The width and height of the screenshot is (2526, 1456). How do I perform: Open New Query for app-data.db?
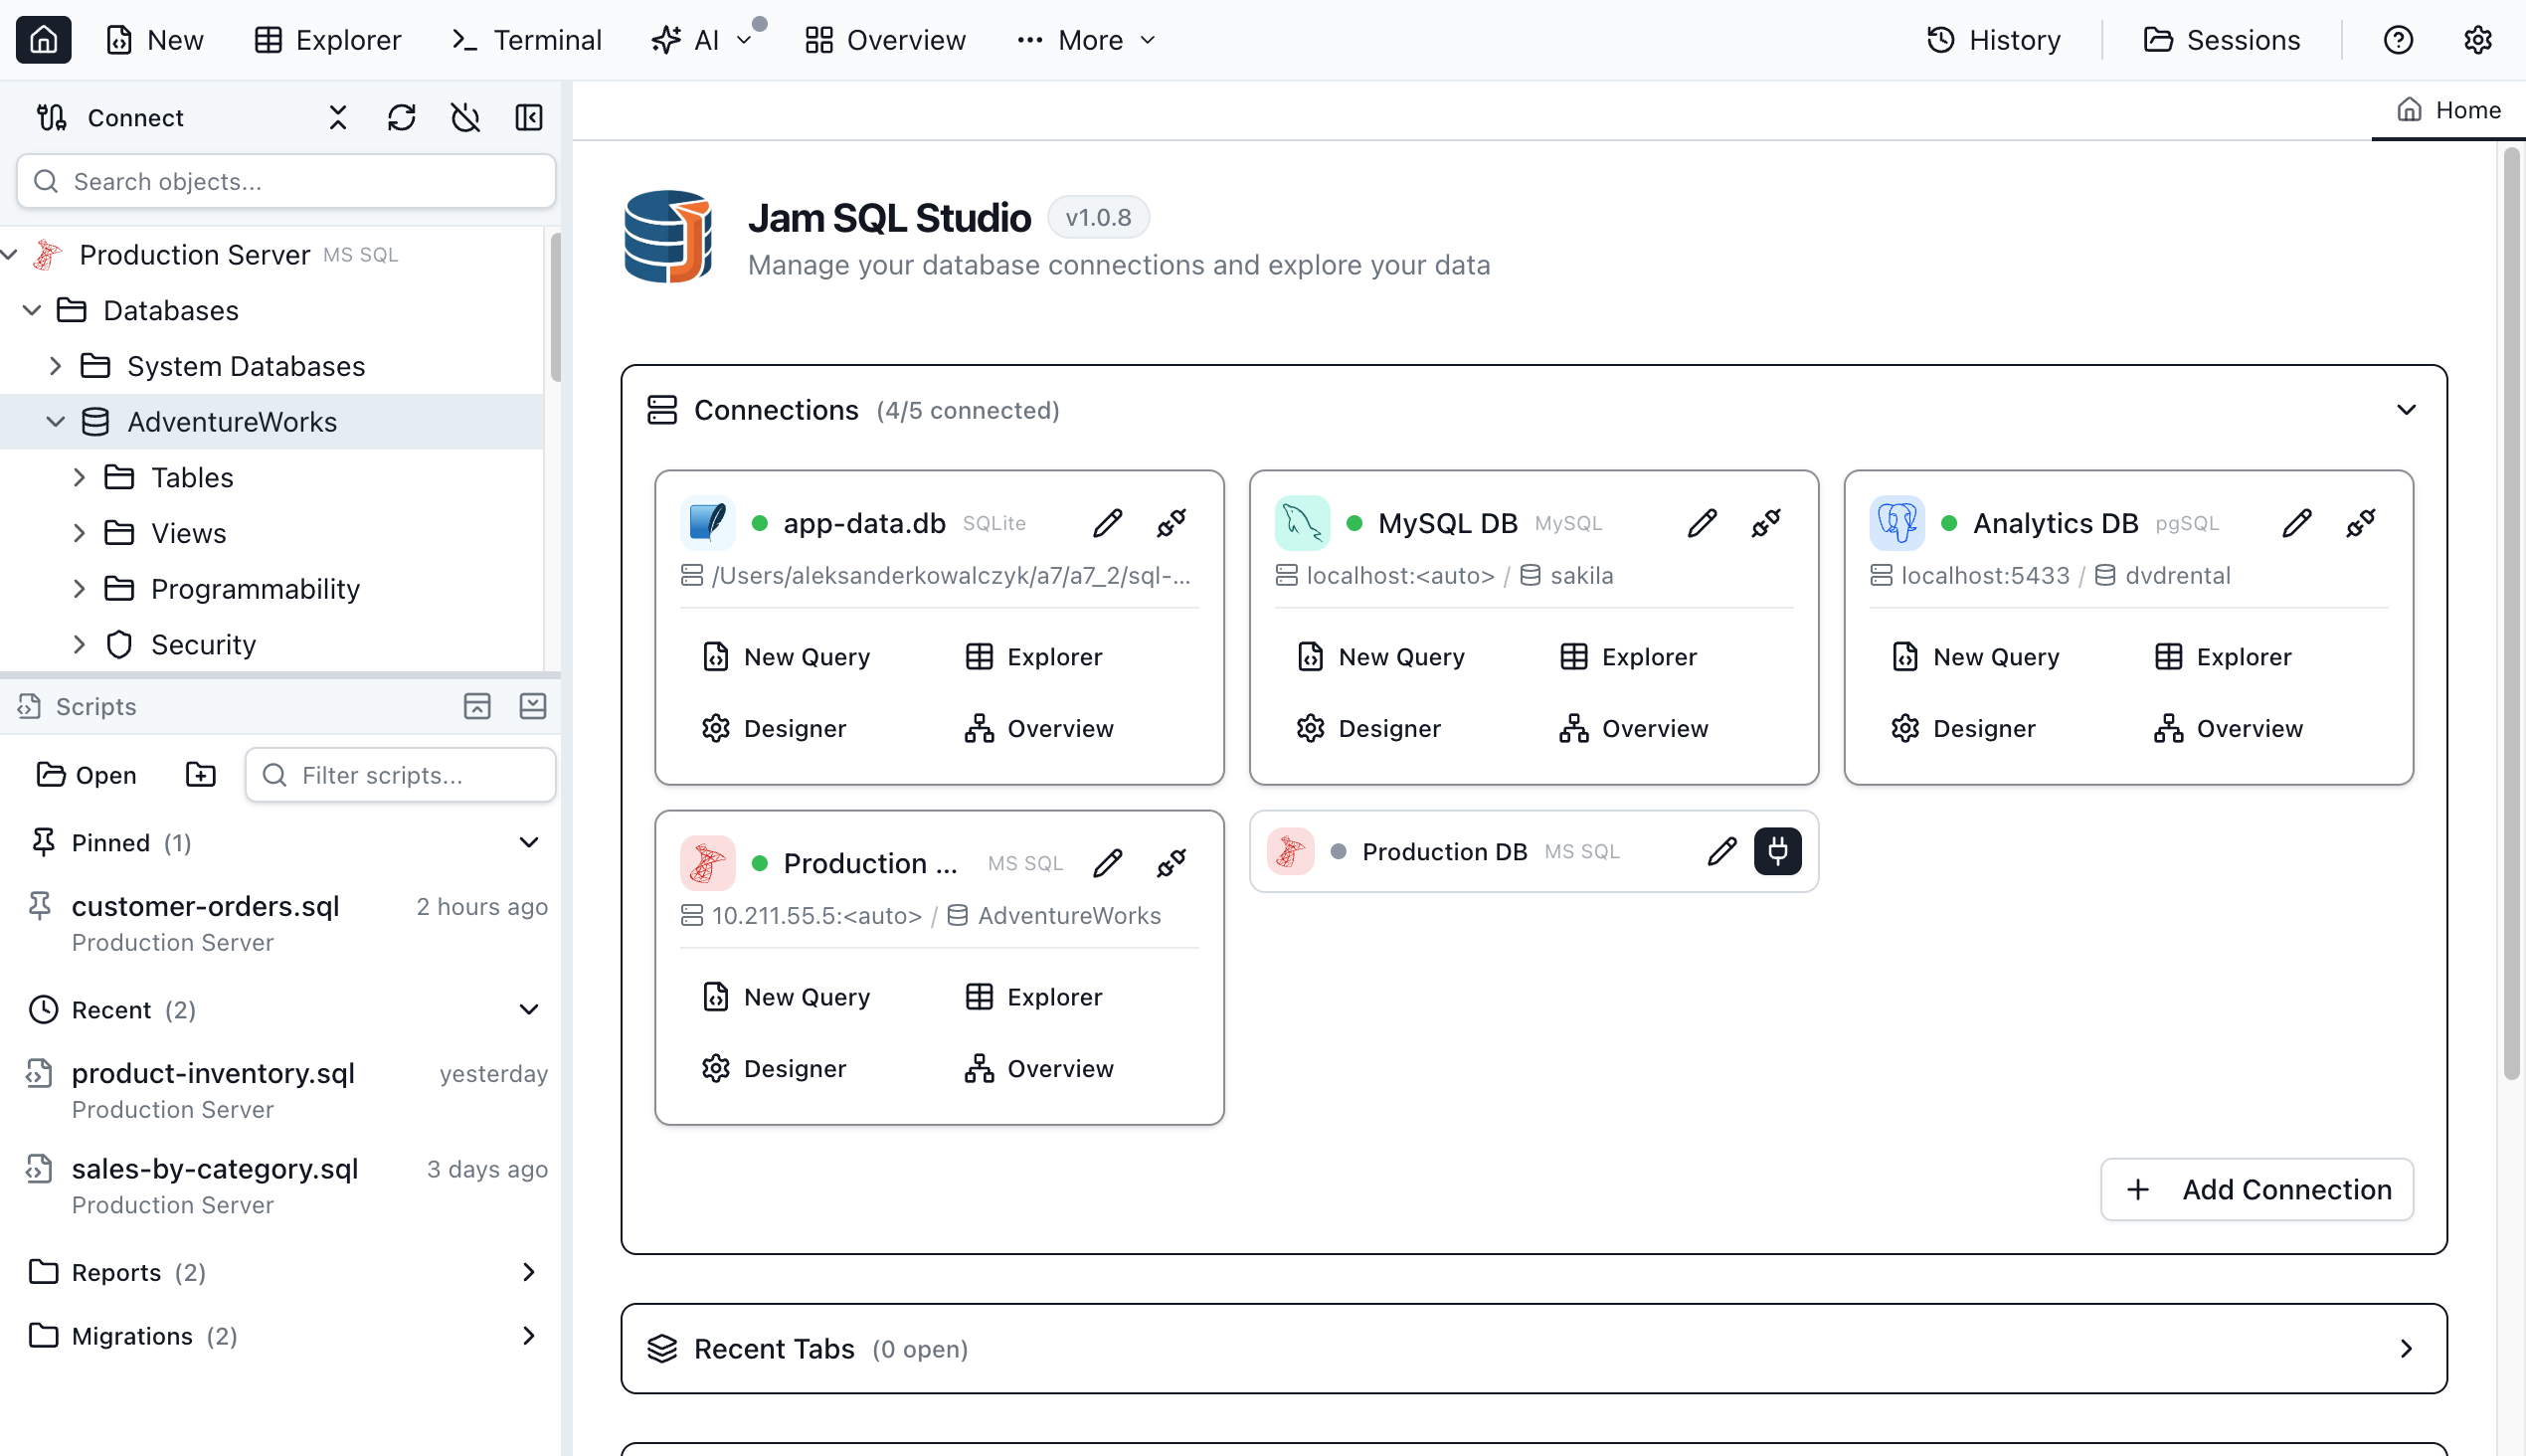787,657
